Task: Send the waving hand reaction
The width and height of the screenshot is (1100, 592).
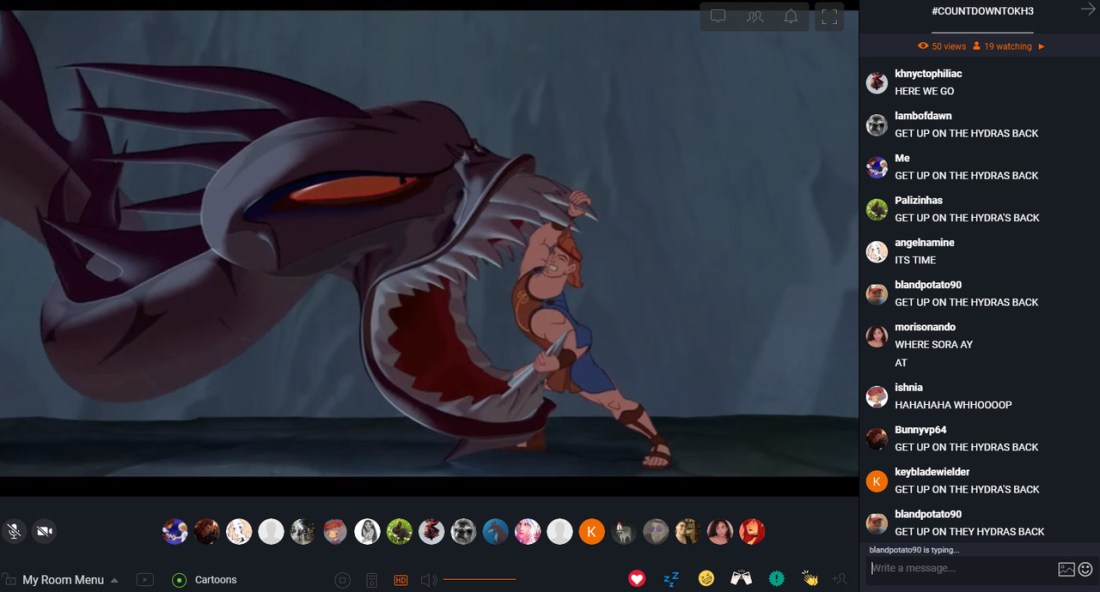Action: pyautogui.click(x=810, y=579)
